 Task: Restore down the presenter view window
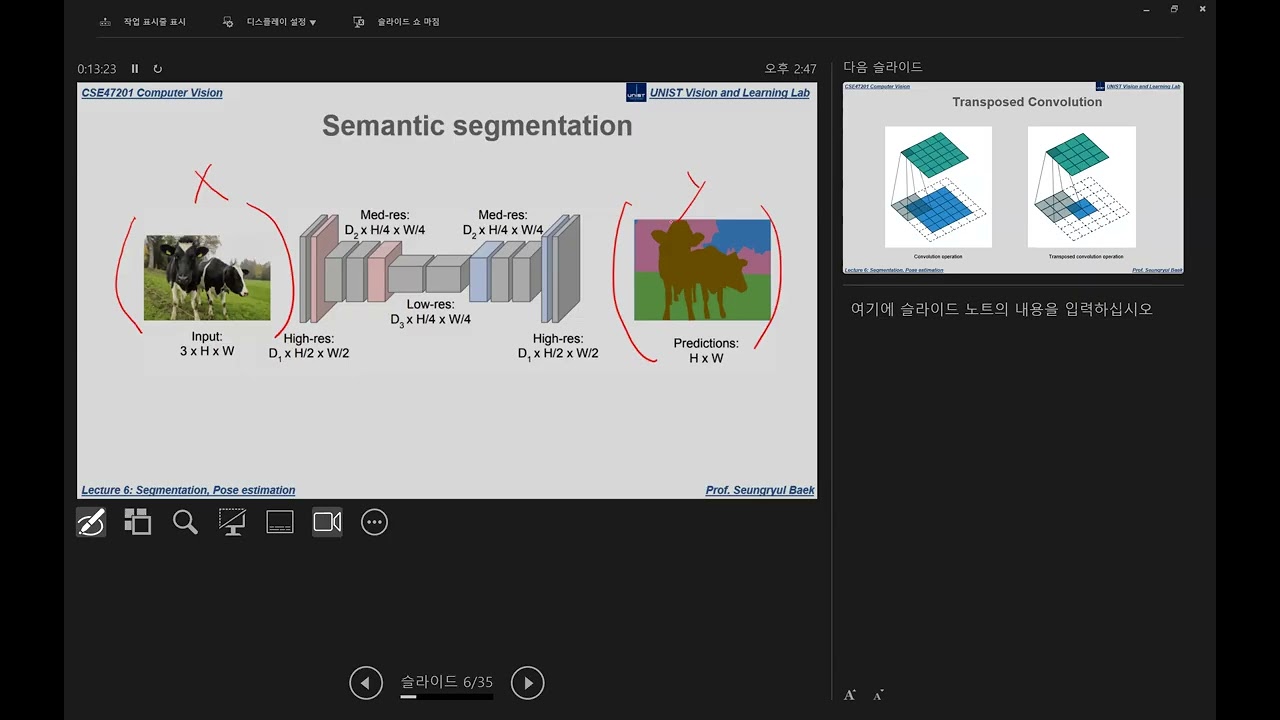1174,9
